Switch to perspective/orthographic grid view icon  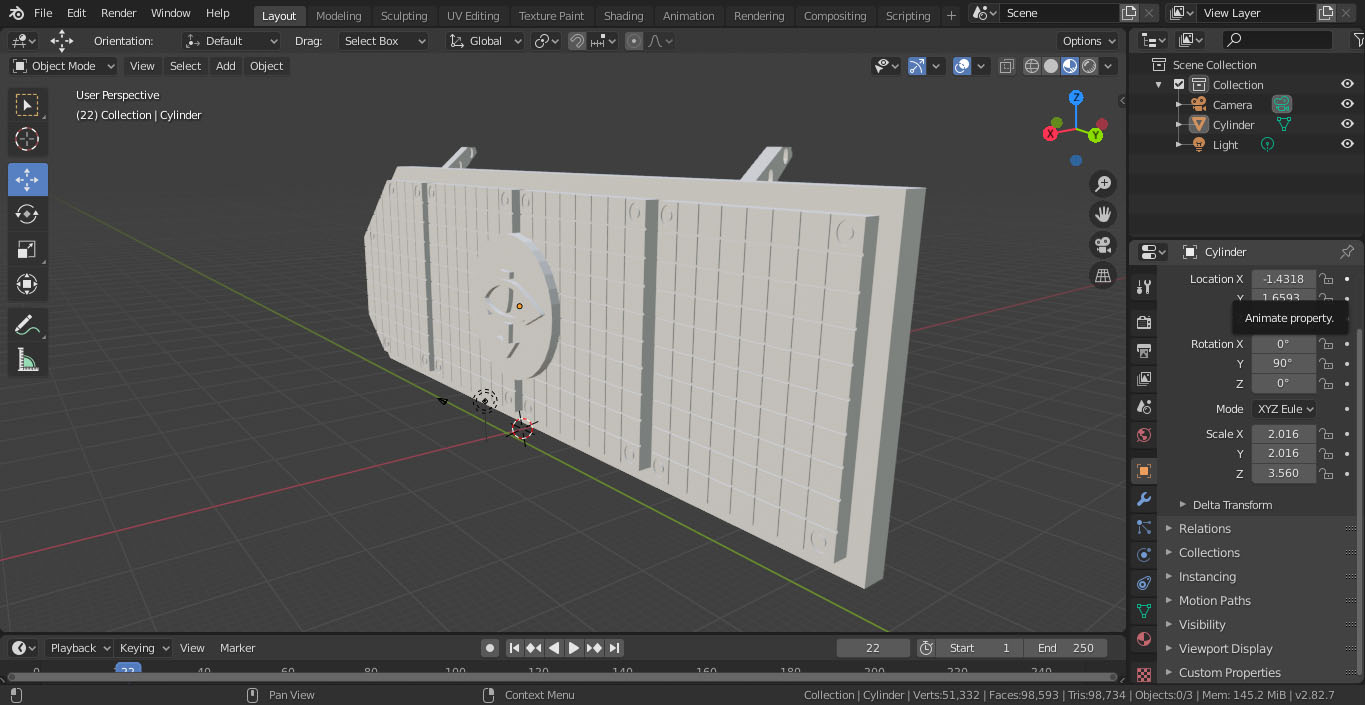pos(1103,276)
